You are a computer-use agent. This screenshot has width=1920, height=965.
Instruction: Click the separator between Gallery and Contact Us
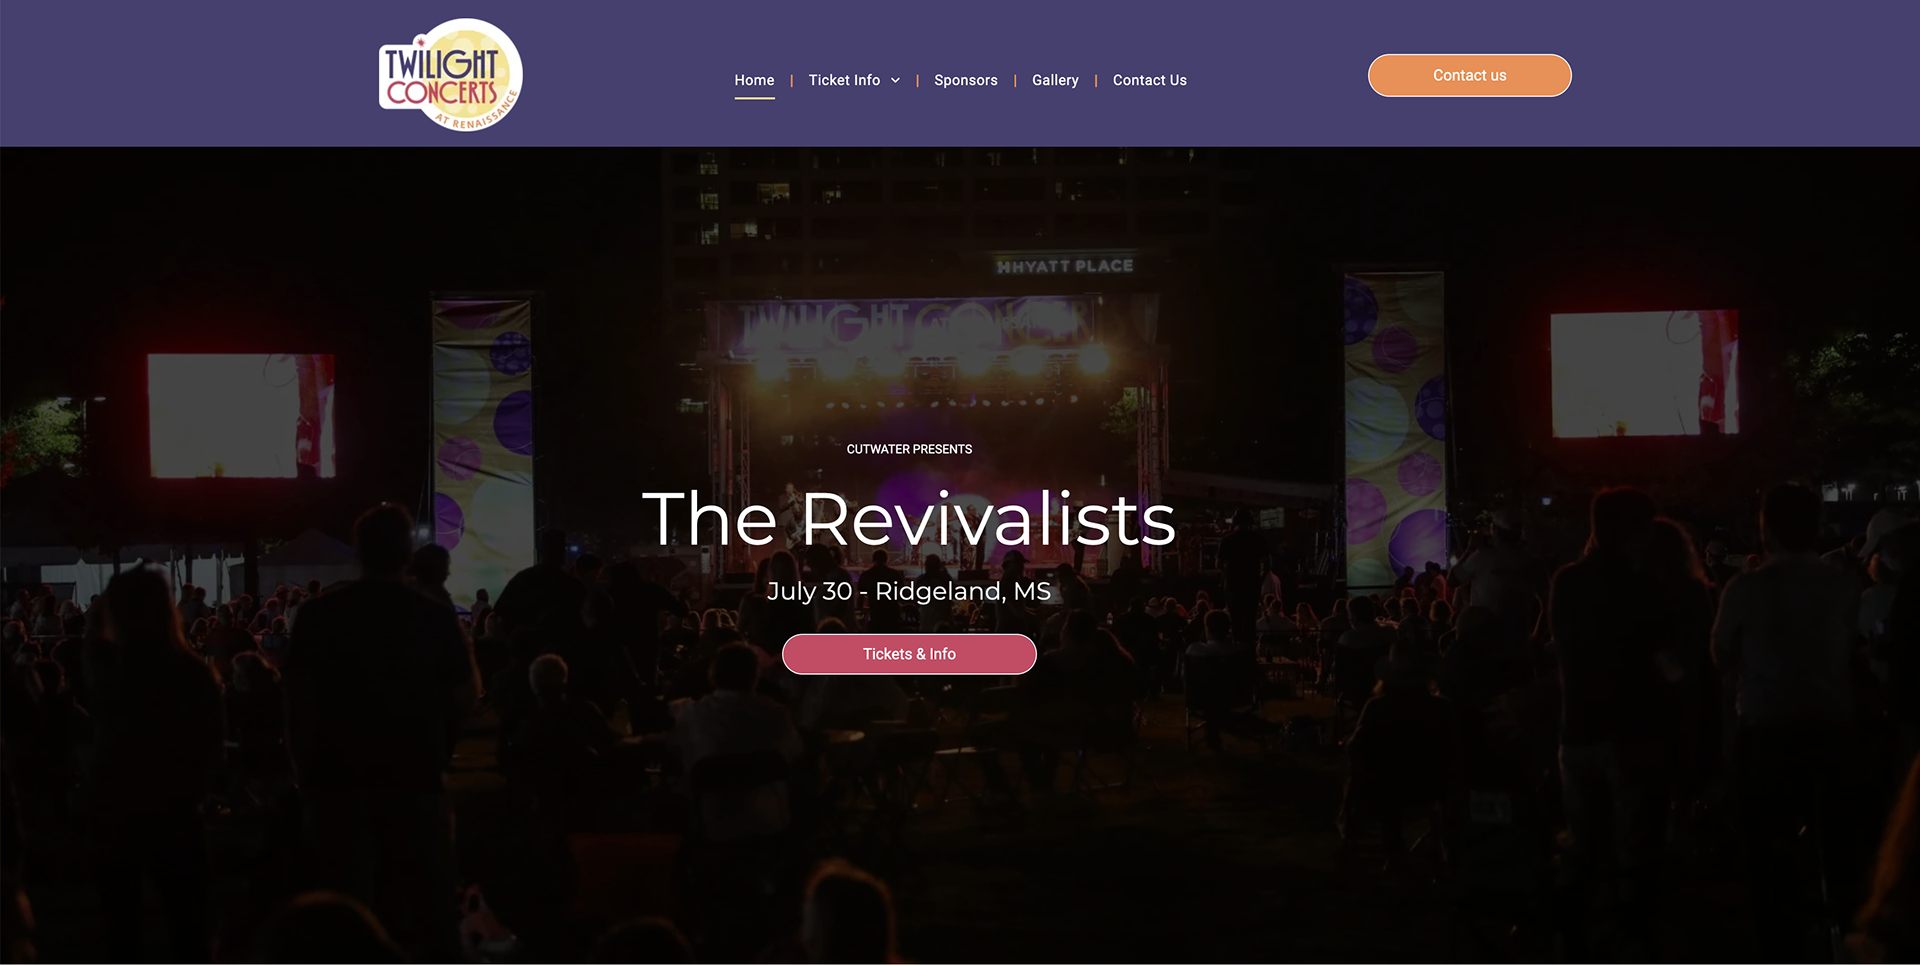pos(1096,80)
